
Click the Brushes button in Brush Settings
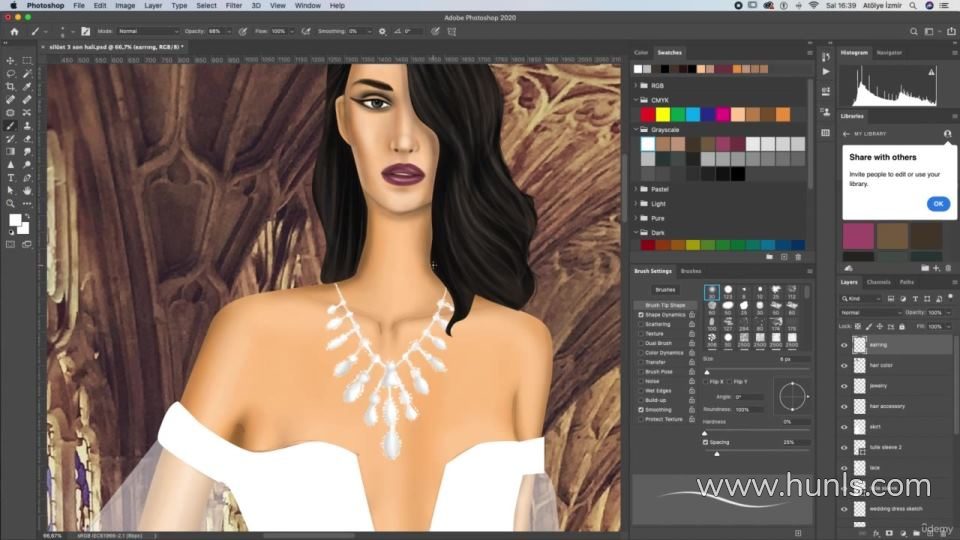[665, 289]
